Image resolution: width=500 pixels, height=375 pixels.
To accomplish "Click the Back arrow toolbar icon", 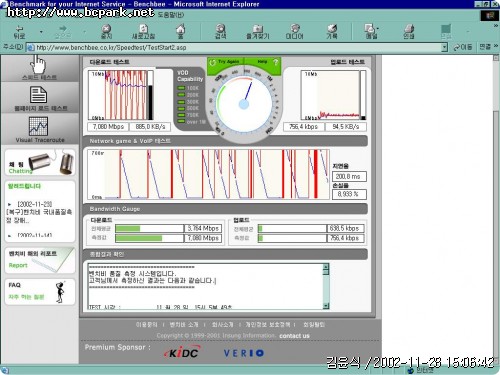I will click(19, 29).
